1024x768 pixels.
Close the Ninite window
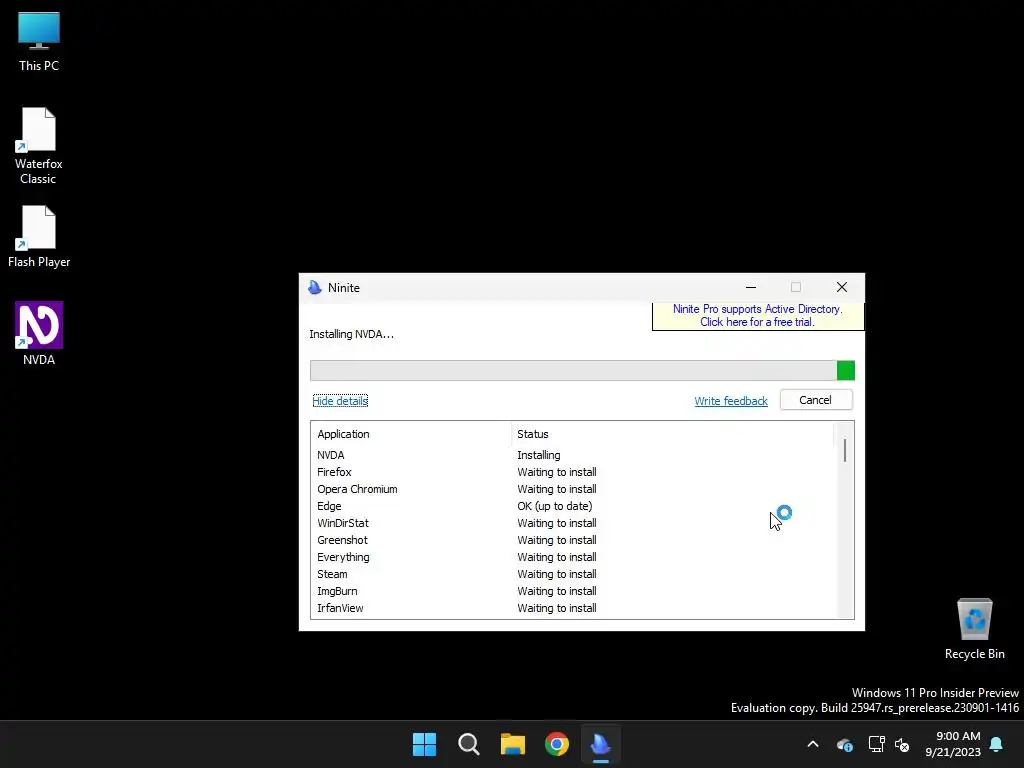click(x=842, y=287)
